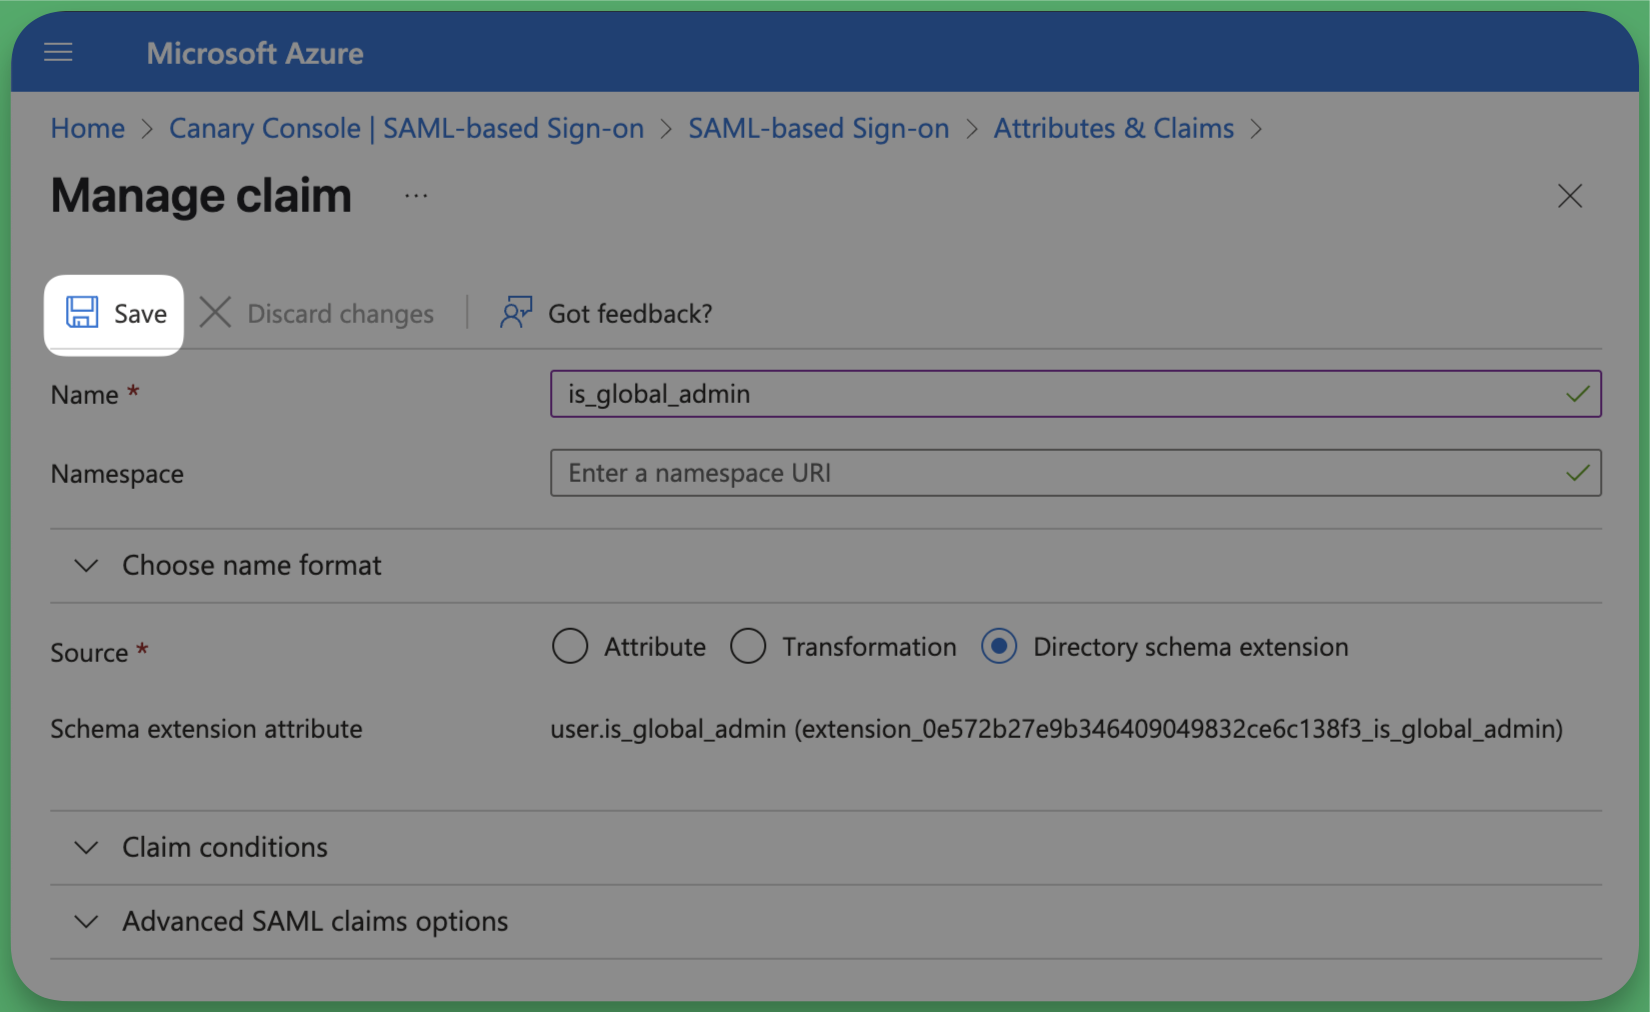The height and width of the screenshot is (1012, 1650).
Task: Open the more options ellipsis beside Manage claim
Action: point(416,196)
